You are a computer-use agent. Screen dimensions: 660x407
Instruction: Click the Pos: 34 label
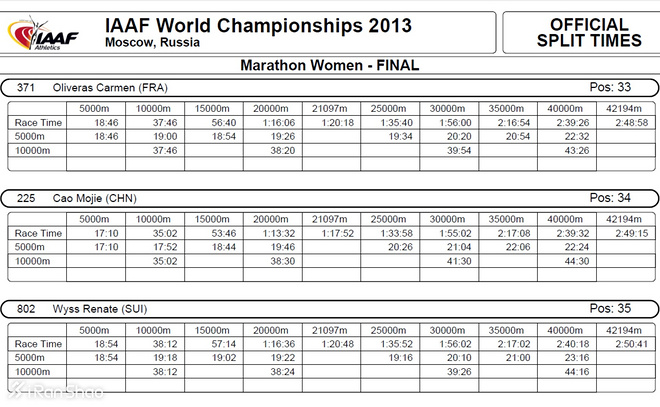coord(610,197)
